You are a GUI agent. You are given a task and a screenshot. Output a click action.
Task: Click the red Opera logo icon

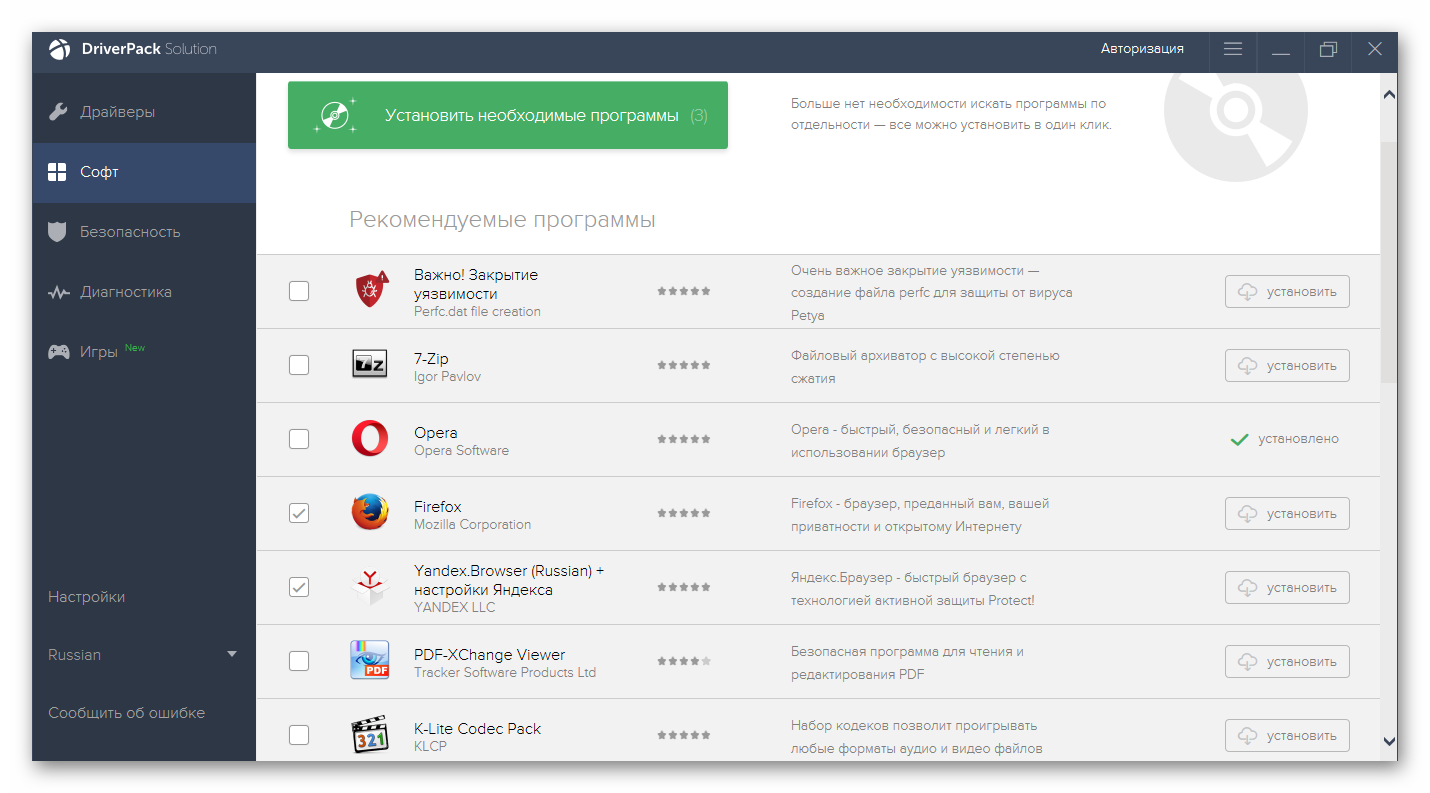[370, 438]
